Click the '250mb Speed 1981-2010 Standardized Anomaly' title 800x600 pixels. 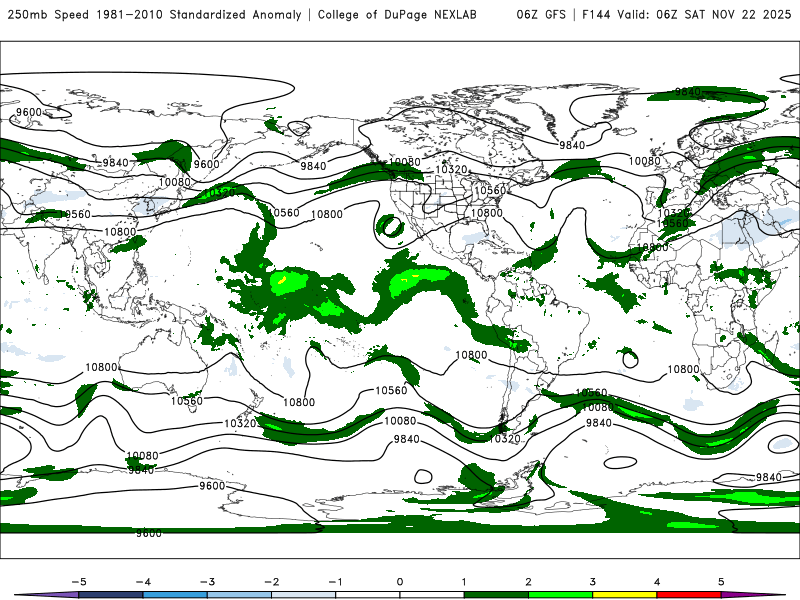point(154,14)
